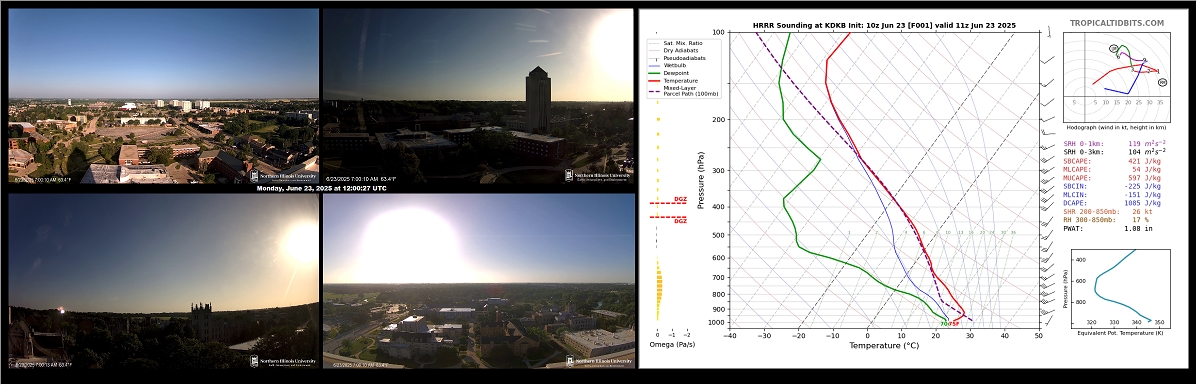Click the NIU logo in top-right webcam image
This screenshot has width=1197, height=385.
coord(598,176)
